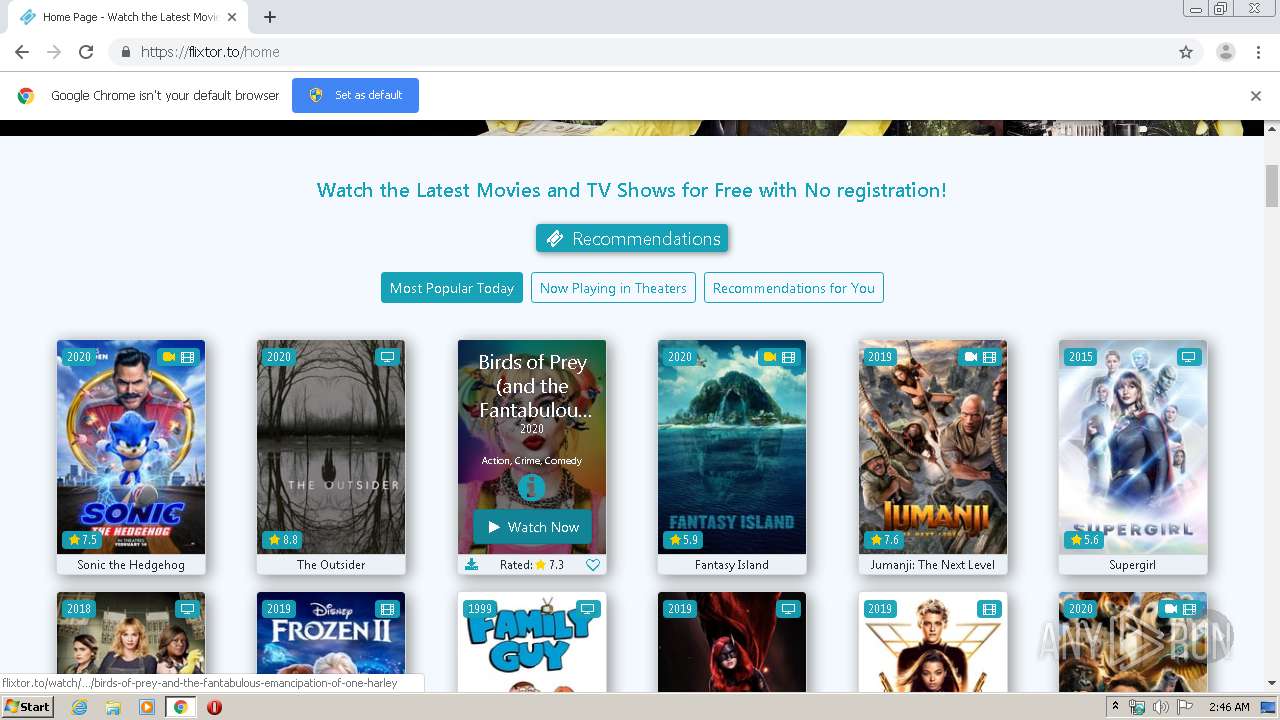
Task: Open the Family Guy poster
Action: tap(532, 642)
